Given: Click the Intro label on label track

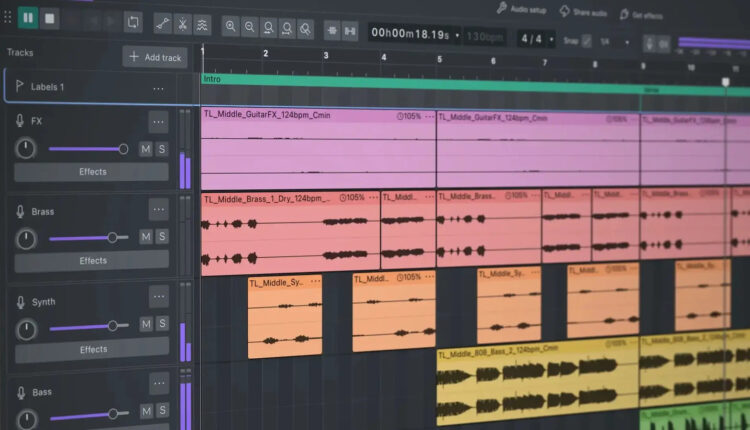Looking at the screenshot, I should tap(212, 79).
